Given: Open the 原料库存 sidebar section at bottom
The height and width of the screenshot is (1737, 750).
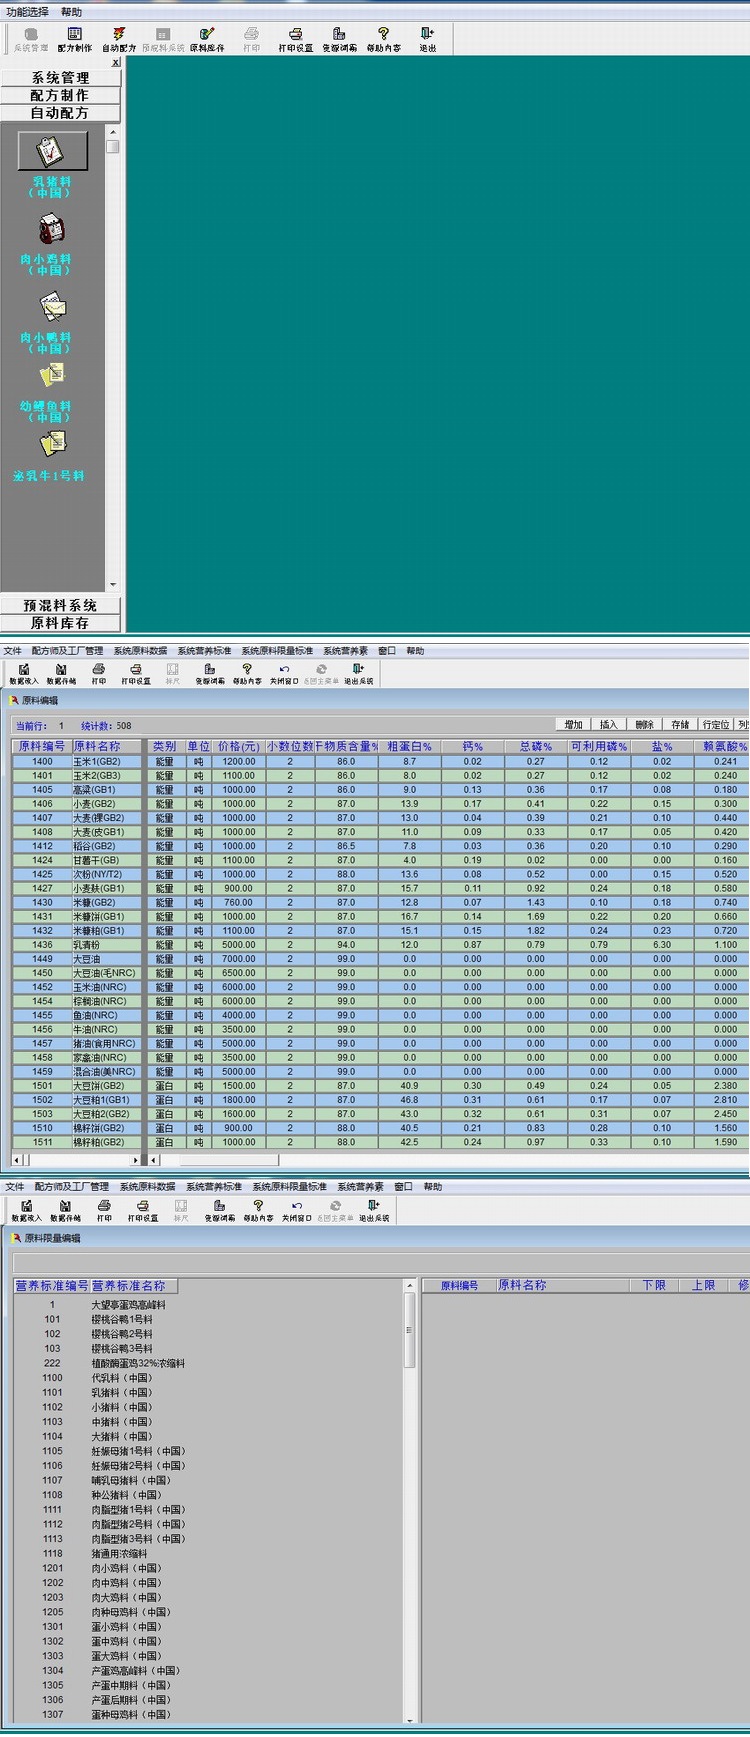Looking at the screenshot, I should point(60,623).
